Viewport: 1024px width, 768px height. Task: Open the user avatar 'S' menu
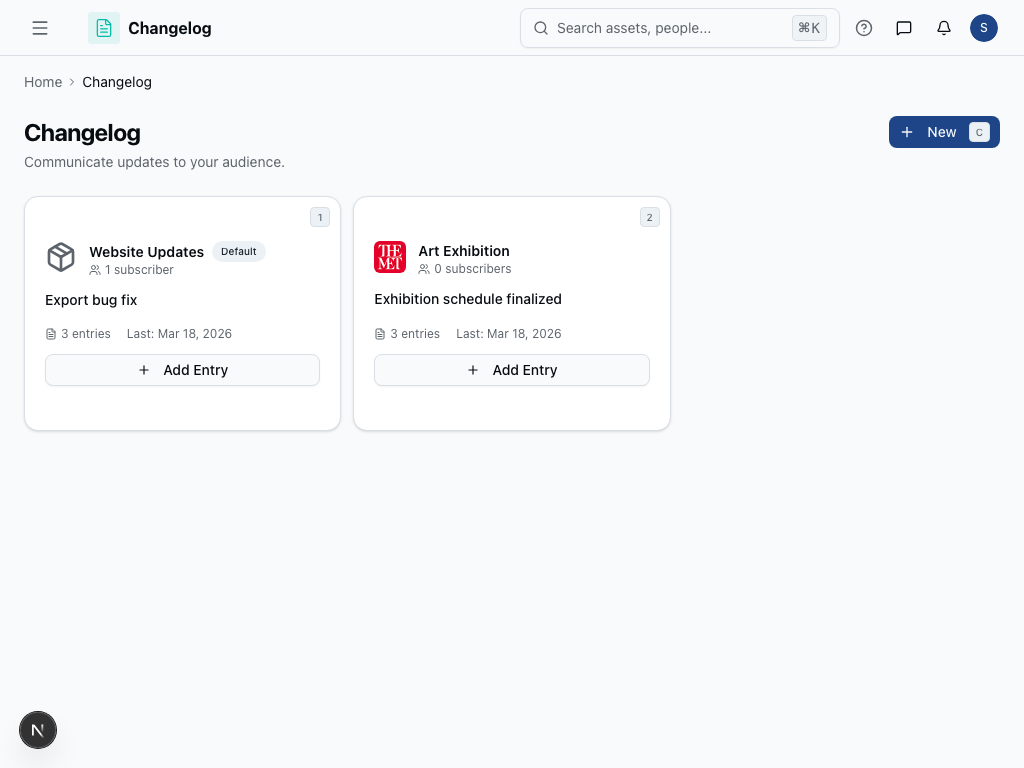pos(984,28)
